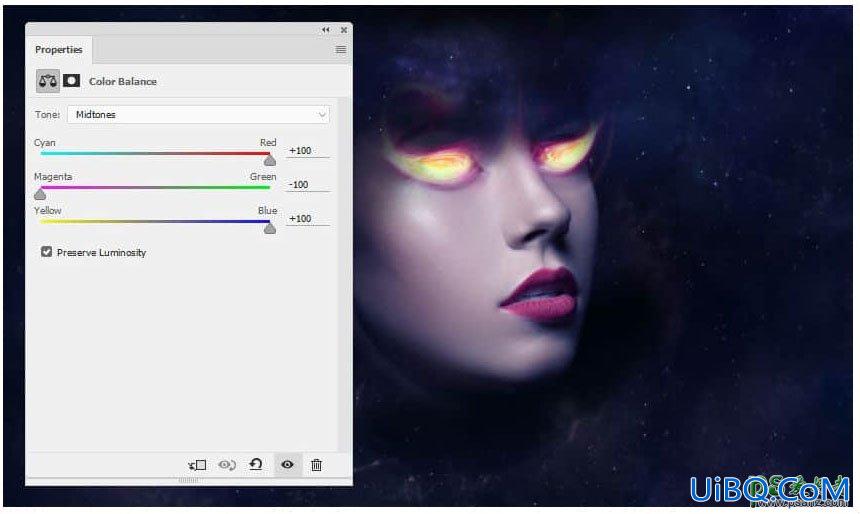The height and width of the screenshot is (514, 860).
Task: Click the Yellow-Blue slider handle
Action: pos(269,228)
